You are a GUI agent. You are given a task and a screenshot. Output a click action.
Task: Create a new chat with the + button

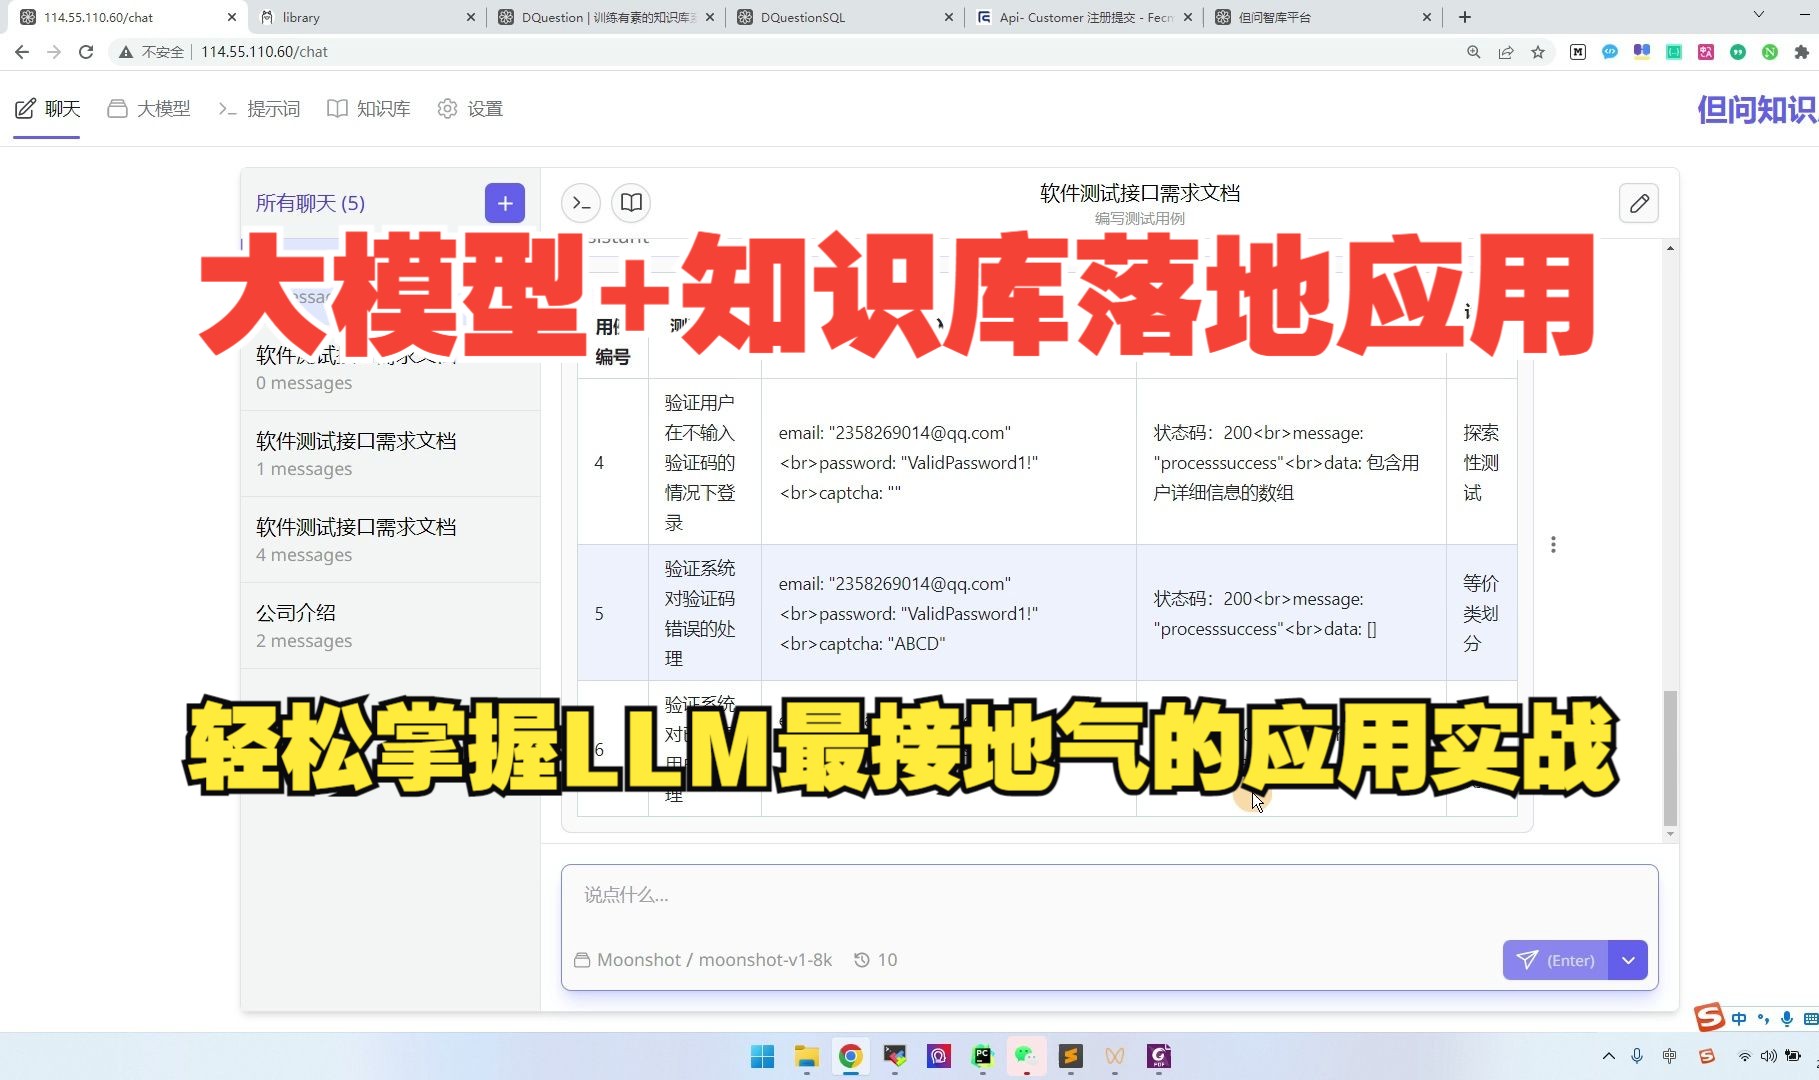(504, 202)
